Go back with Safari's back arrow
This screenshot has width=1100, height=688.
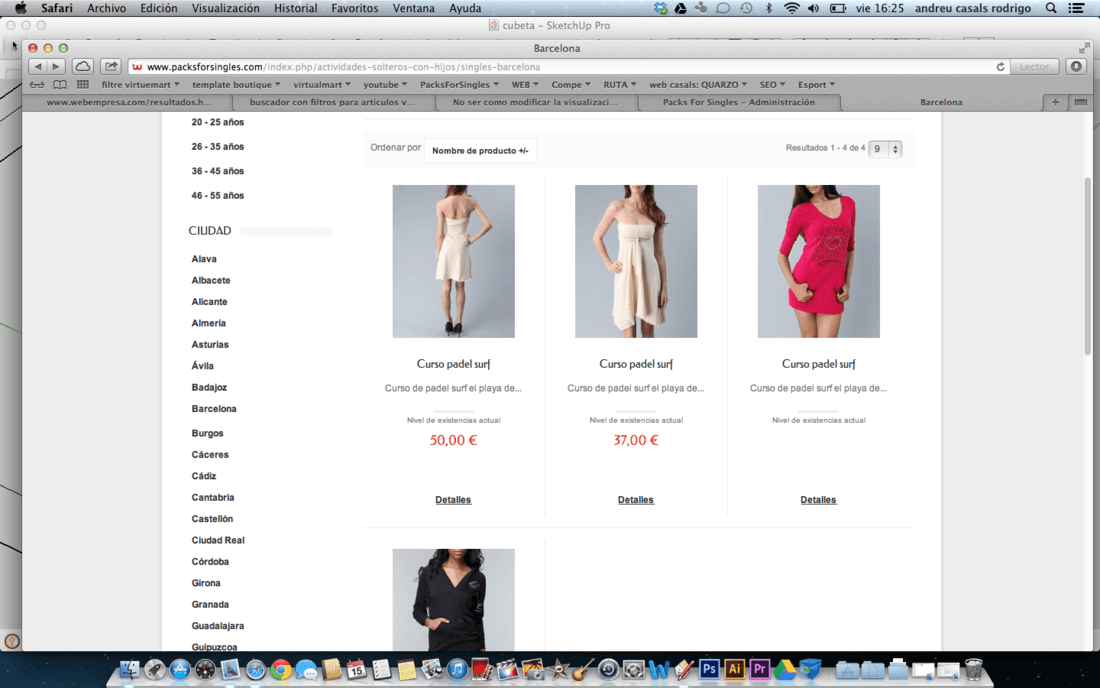pos(38,67)
